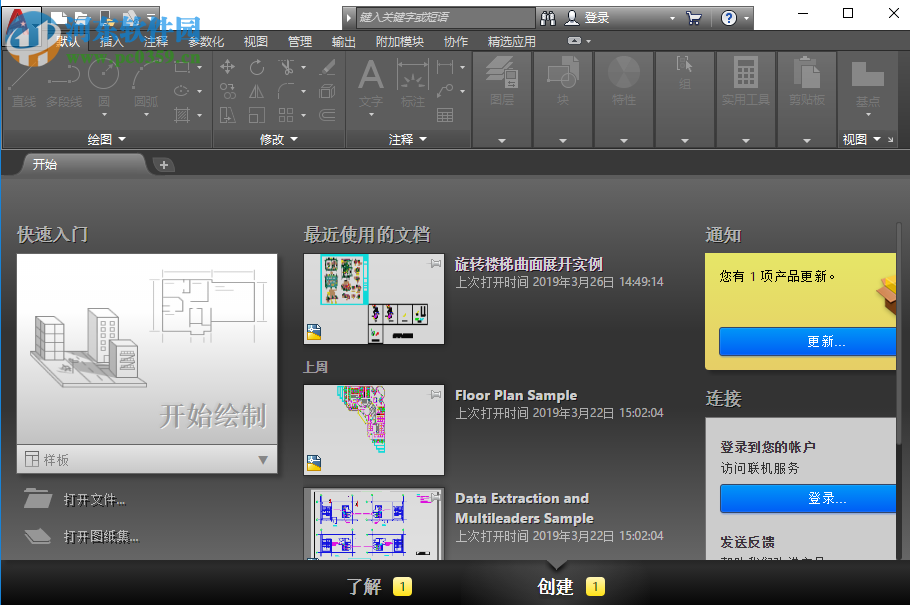
Task: Switch to the 了解 page at bottom
Action: (x=365, y=587)
